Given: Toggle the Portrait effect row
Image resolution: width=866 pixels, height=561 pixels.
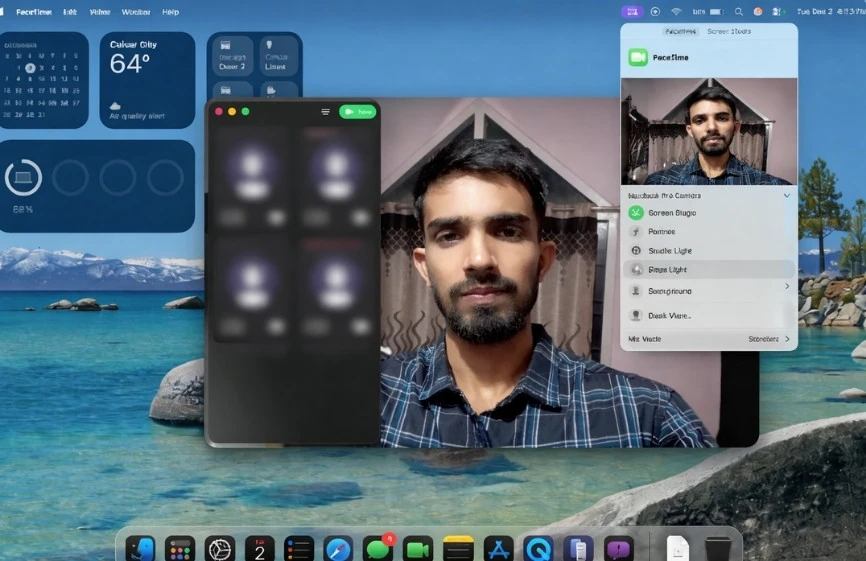Looking at the screenshot, I should (x=709, y=231).
